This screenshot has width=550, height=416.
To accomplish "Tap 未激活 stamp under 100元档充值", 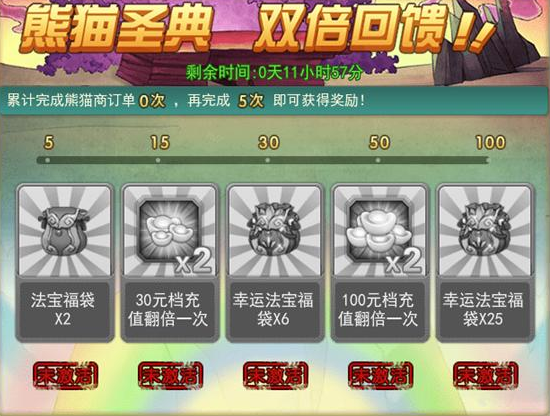I will (380, 375).
